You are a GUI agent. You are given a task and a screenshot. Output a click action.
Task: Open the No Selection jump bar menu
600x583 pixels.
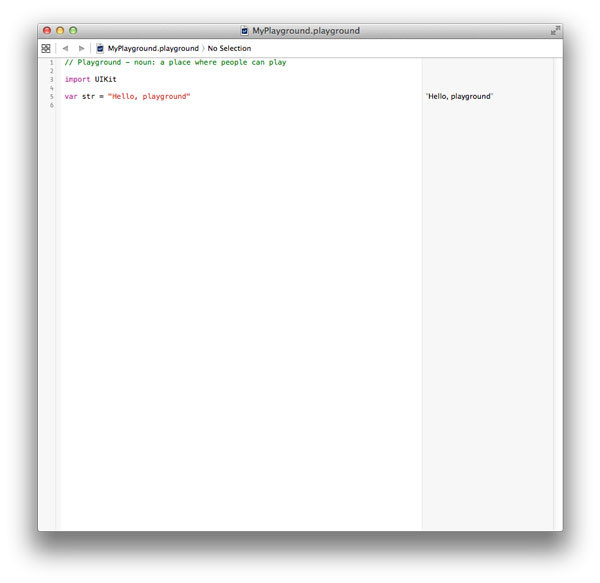(x=229, y=48)
